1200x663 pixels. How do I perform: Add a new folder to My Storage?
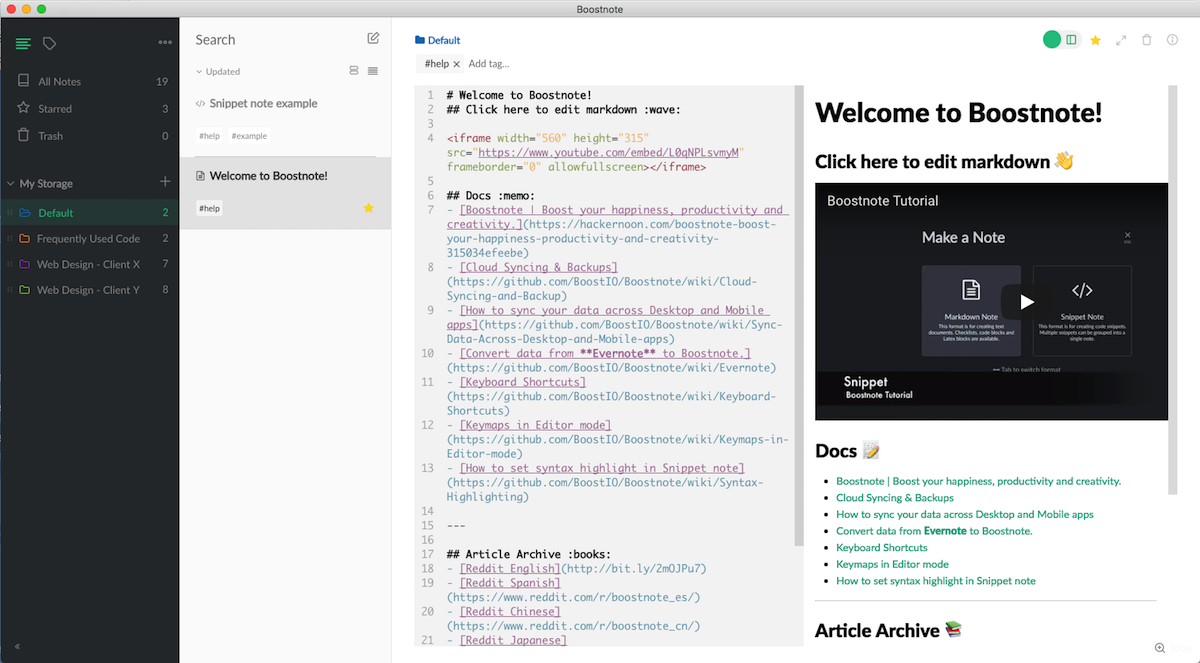[165, 182]
